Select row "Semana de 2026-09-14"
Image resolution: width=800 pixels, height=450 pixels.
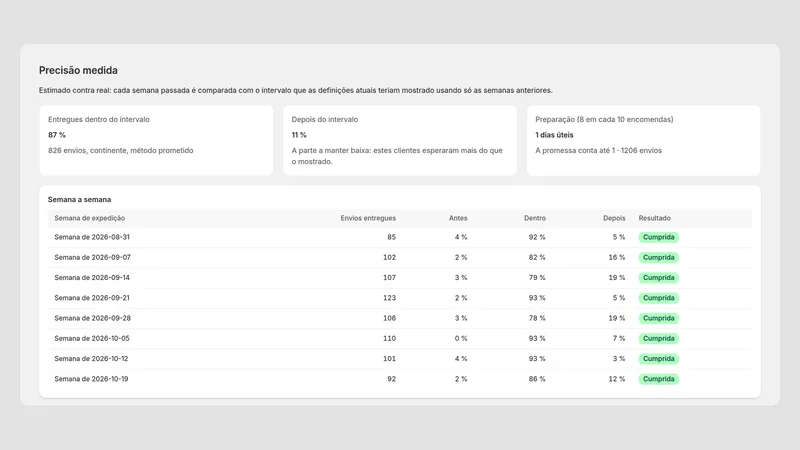click(400, 278)
